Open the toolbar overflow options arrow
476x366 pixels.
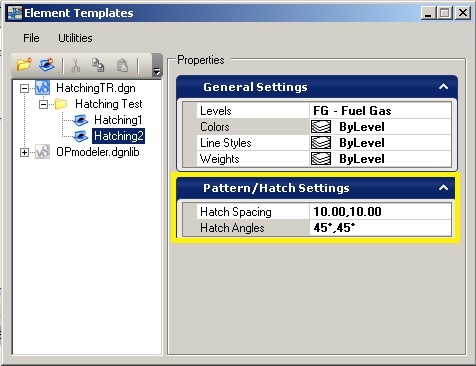pyautogui.click(x=157, y=71)
